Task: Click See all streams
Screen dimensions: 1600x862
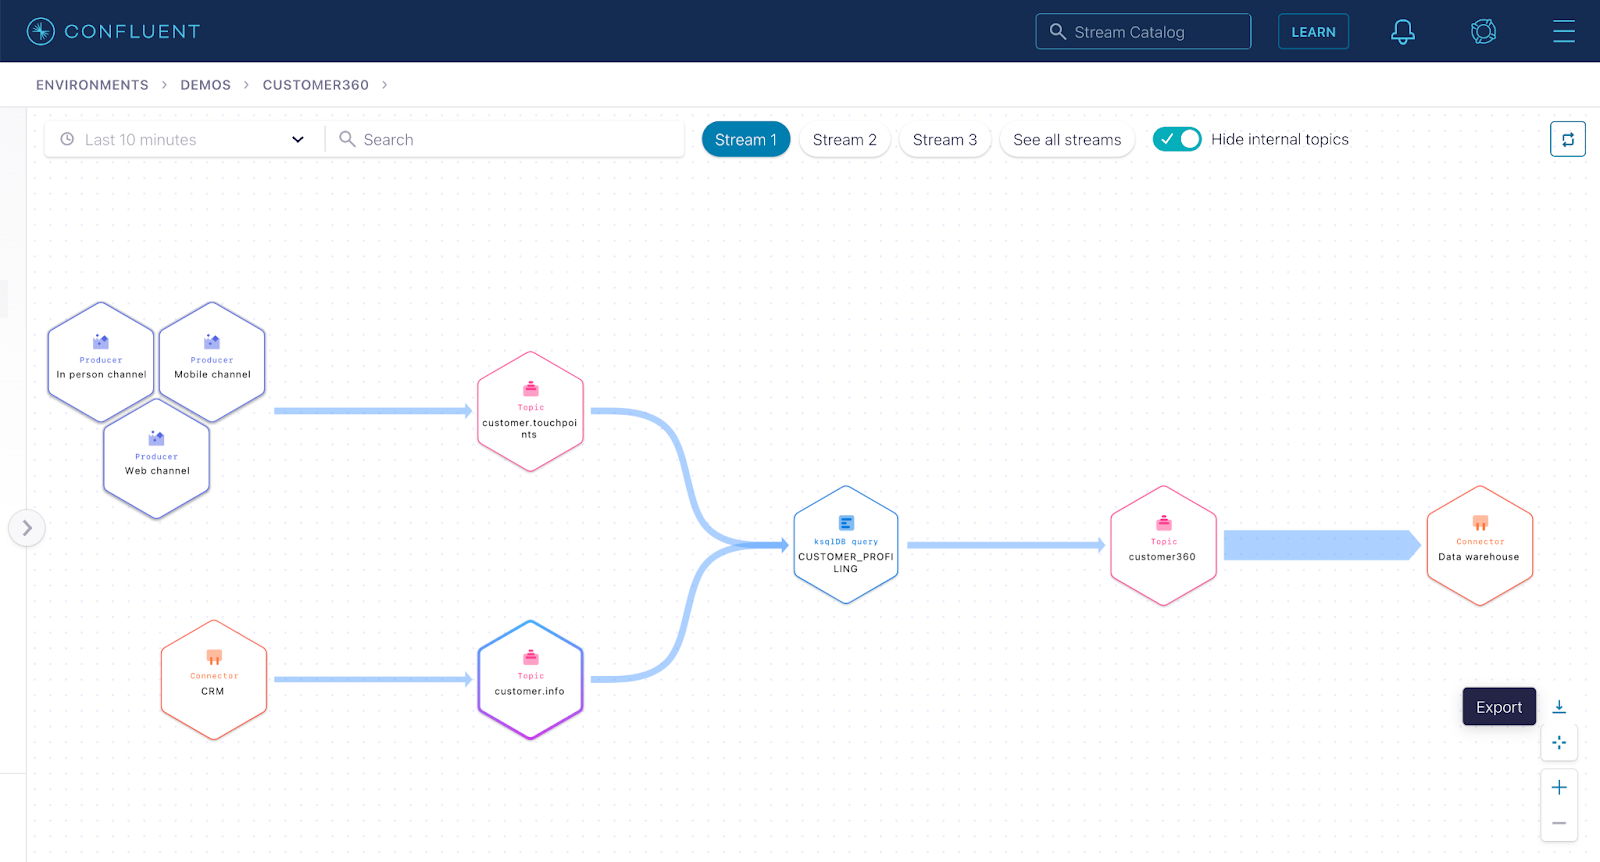Action: pos(1067,139)
